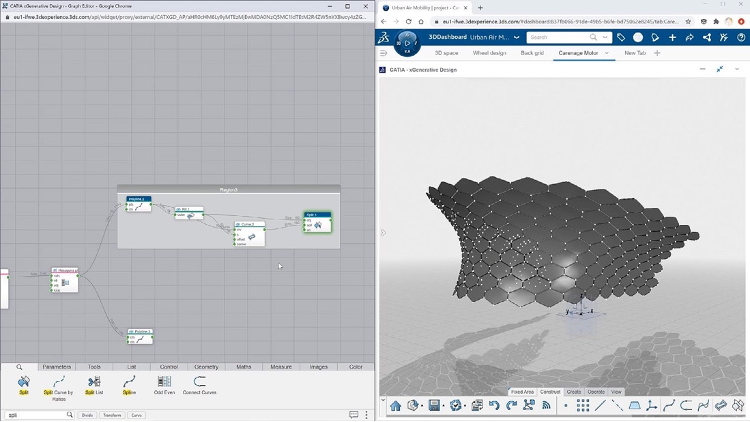Select the Plane tool
Viewport: 750px width, 422px height.
pos(634,406)
